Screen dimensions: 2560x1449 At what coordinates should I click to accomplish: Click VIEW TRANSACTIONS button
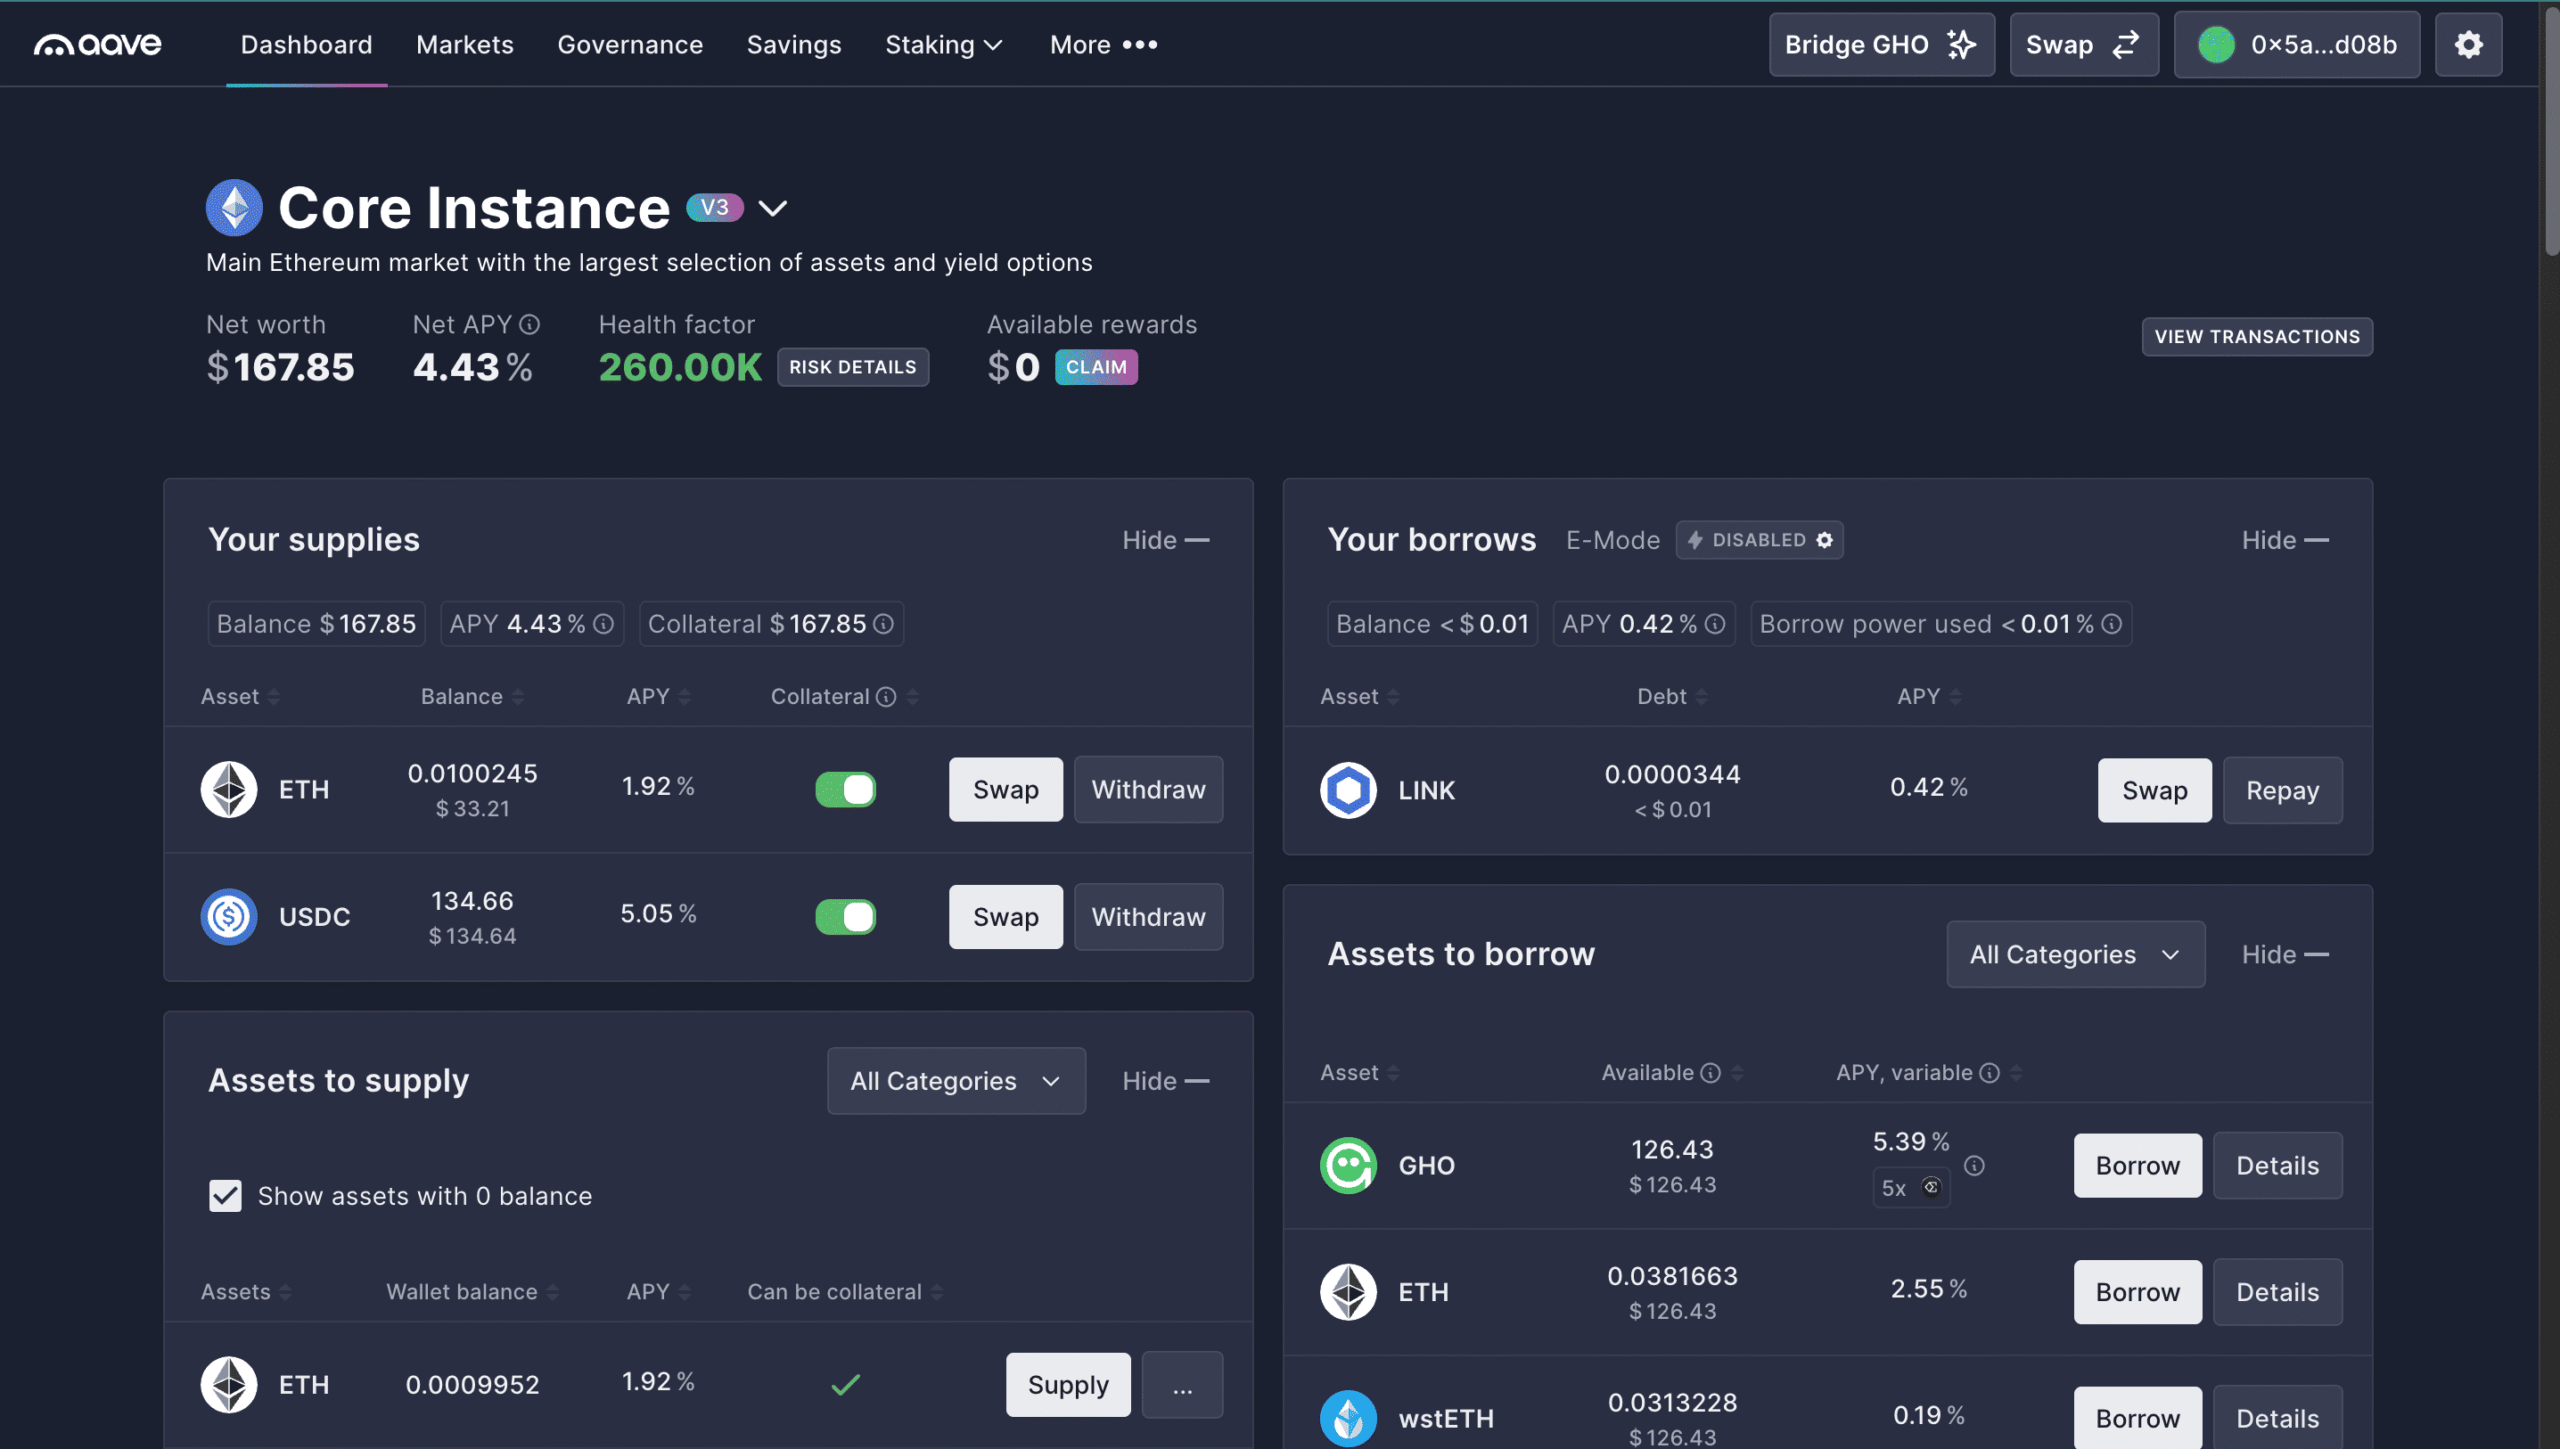coord(2256,337)
